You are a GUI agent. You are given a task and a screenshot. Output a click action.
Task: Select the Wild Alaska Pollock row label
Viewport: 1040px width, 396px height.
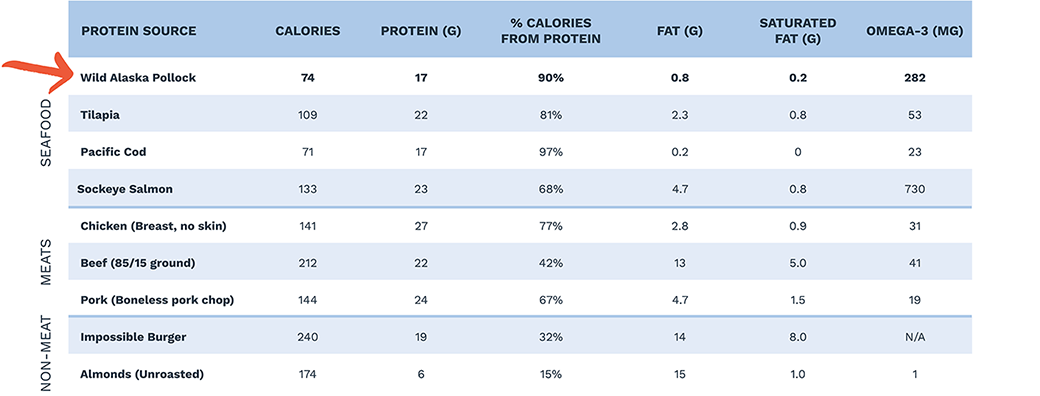138,78
